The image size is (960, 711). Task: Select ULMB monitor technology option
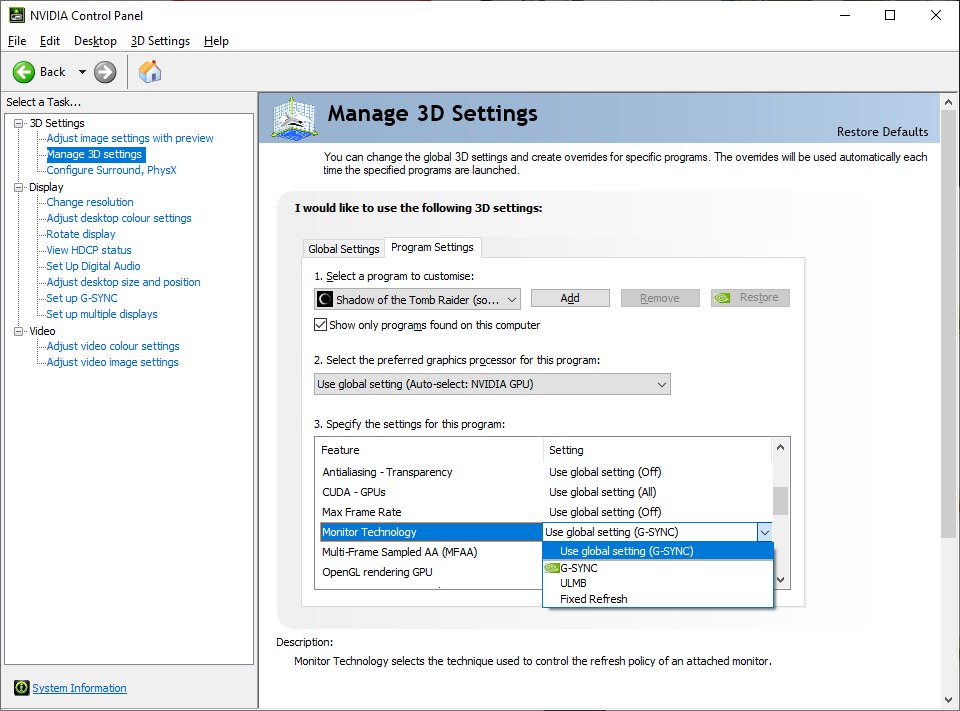click(x=658, y=583)
